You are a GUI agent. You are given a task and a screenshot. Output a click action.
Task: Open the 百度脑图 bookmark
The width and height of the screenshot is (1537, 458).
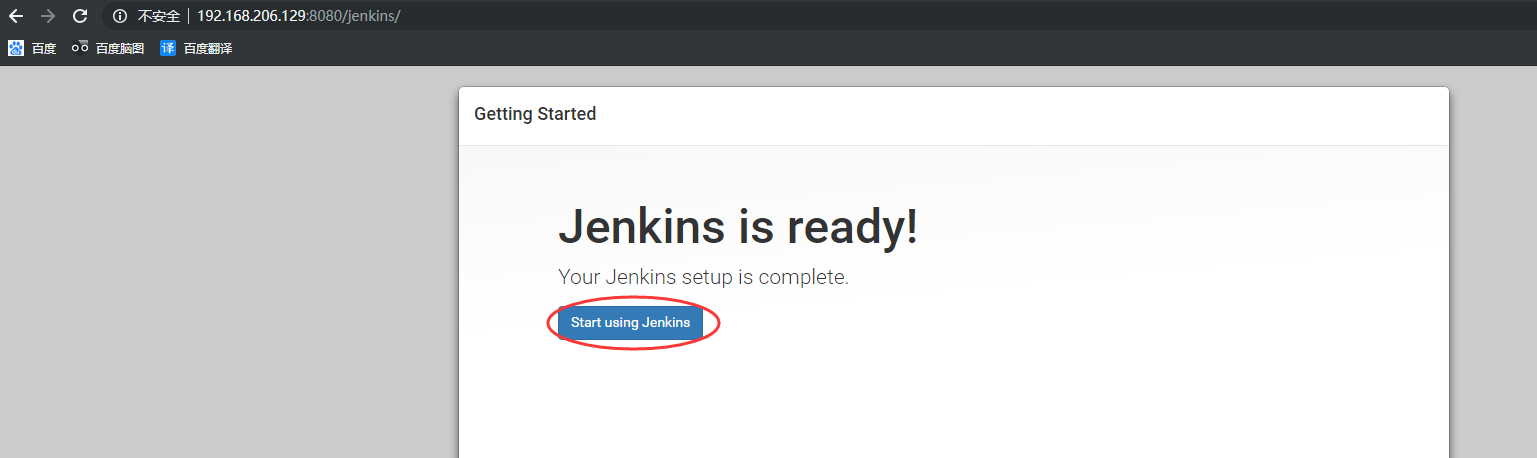108,48
